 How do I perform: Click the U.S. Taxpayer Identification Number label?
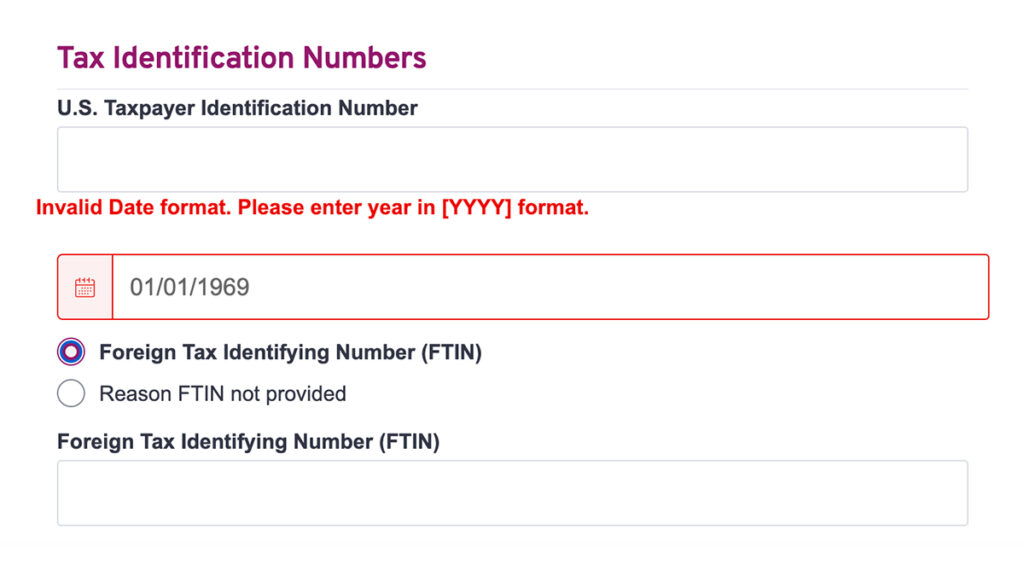[237, 108]
